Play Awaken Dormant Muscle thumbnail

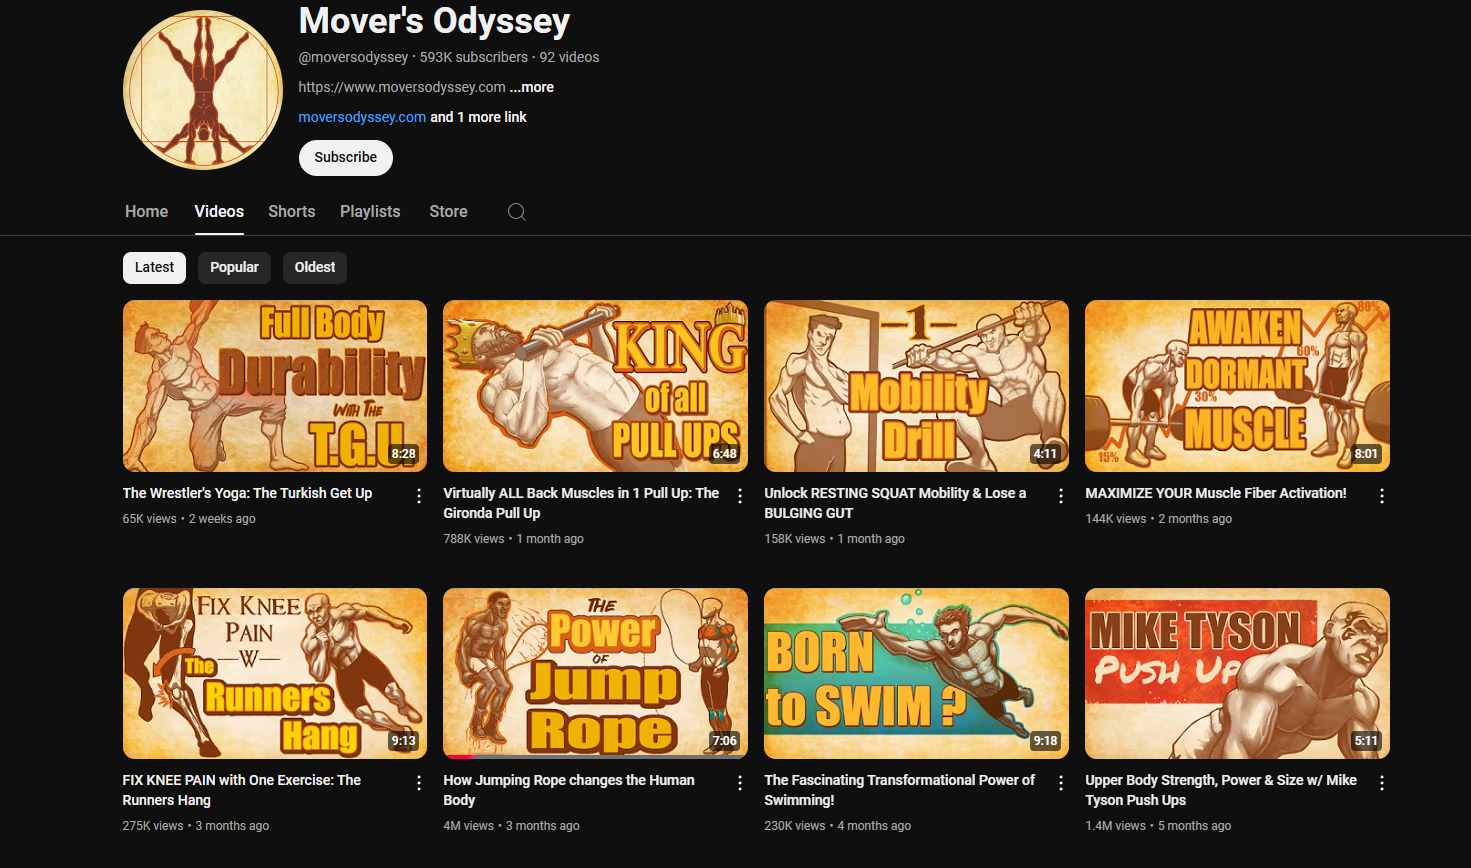point(1237,386)
